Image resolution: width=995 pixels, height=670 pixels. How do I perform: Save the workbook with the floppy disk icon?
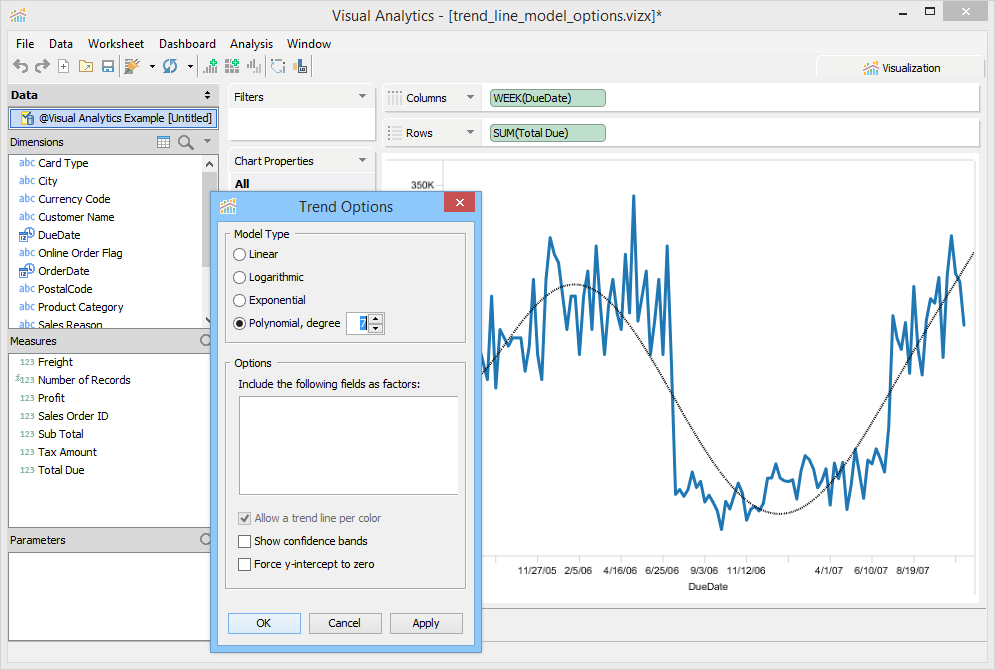point(108,66)
